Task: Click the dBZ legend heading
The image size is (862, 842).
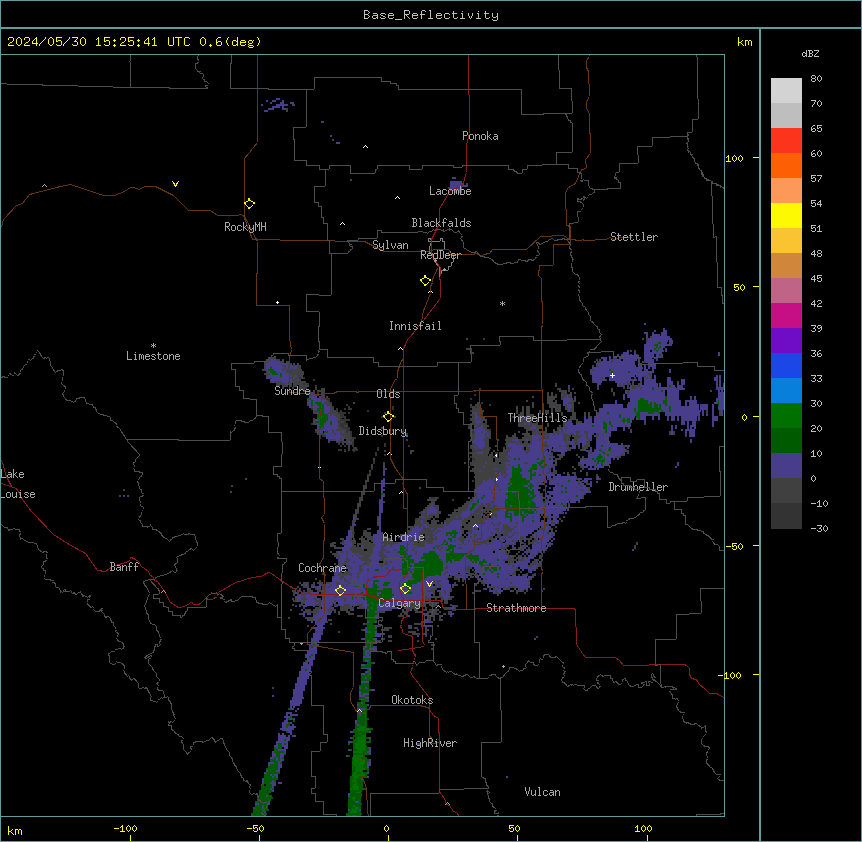Action: 810,53
